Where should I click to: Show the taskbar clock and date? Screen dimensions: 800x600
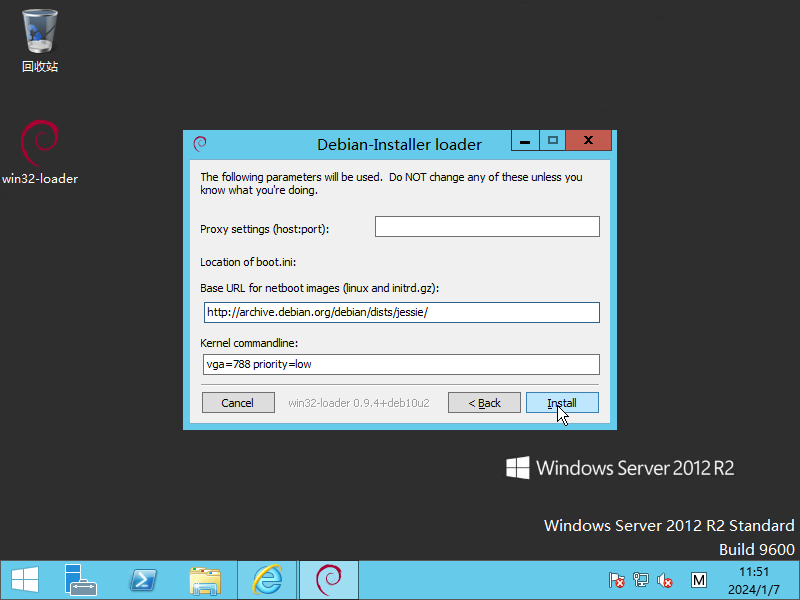coord(754,581)
